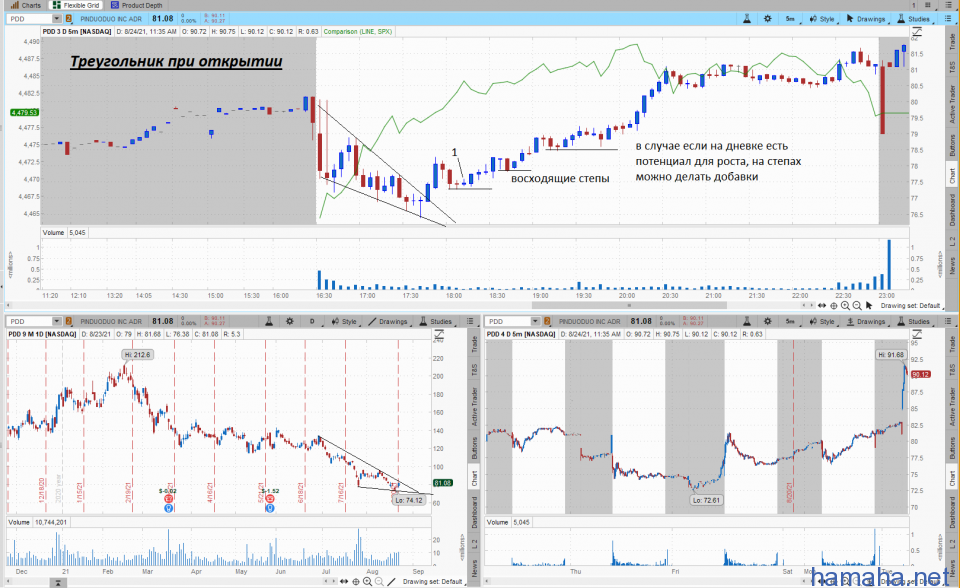This screenshot has height=588, width=960.
Task: Click Studies button in top chart toolbar
Action: pos(915,18)
